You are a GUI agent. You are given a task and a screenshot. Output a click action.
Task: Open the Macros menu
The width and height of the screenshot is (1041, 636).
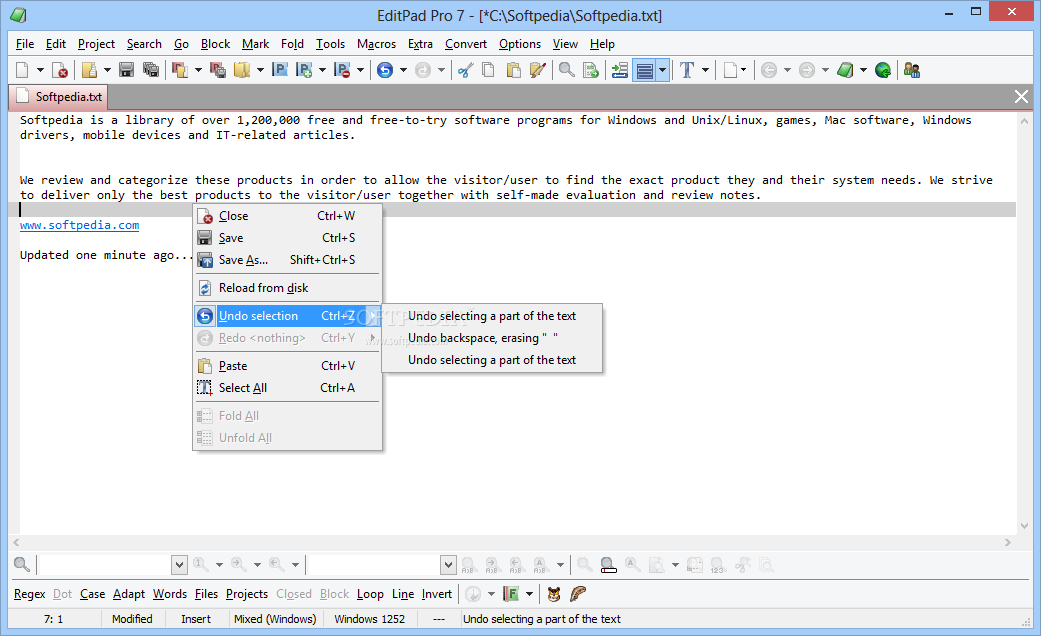(376, 44)
